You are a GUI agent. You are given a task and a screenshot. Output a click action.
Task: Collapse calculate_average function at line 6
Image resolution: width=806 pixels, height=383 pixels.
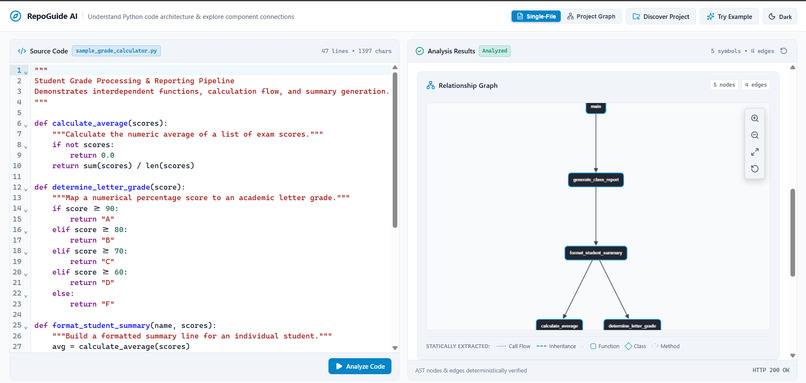pos(26,125)
